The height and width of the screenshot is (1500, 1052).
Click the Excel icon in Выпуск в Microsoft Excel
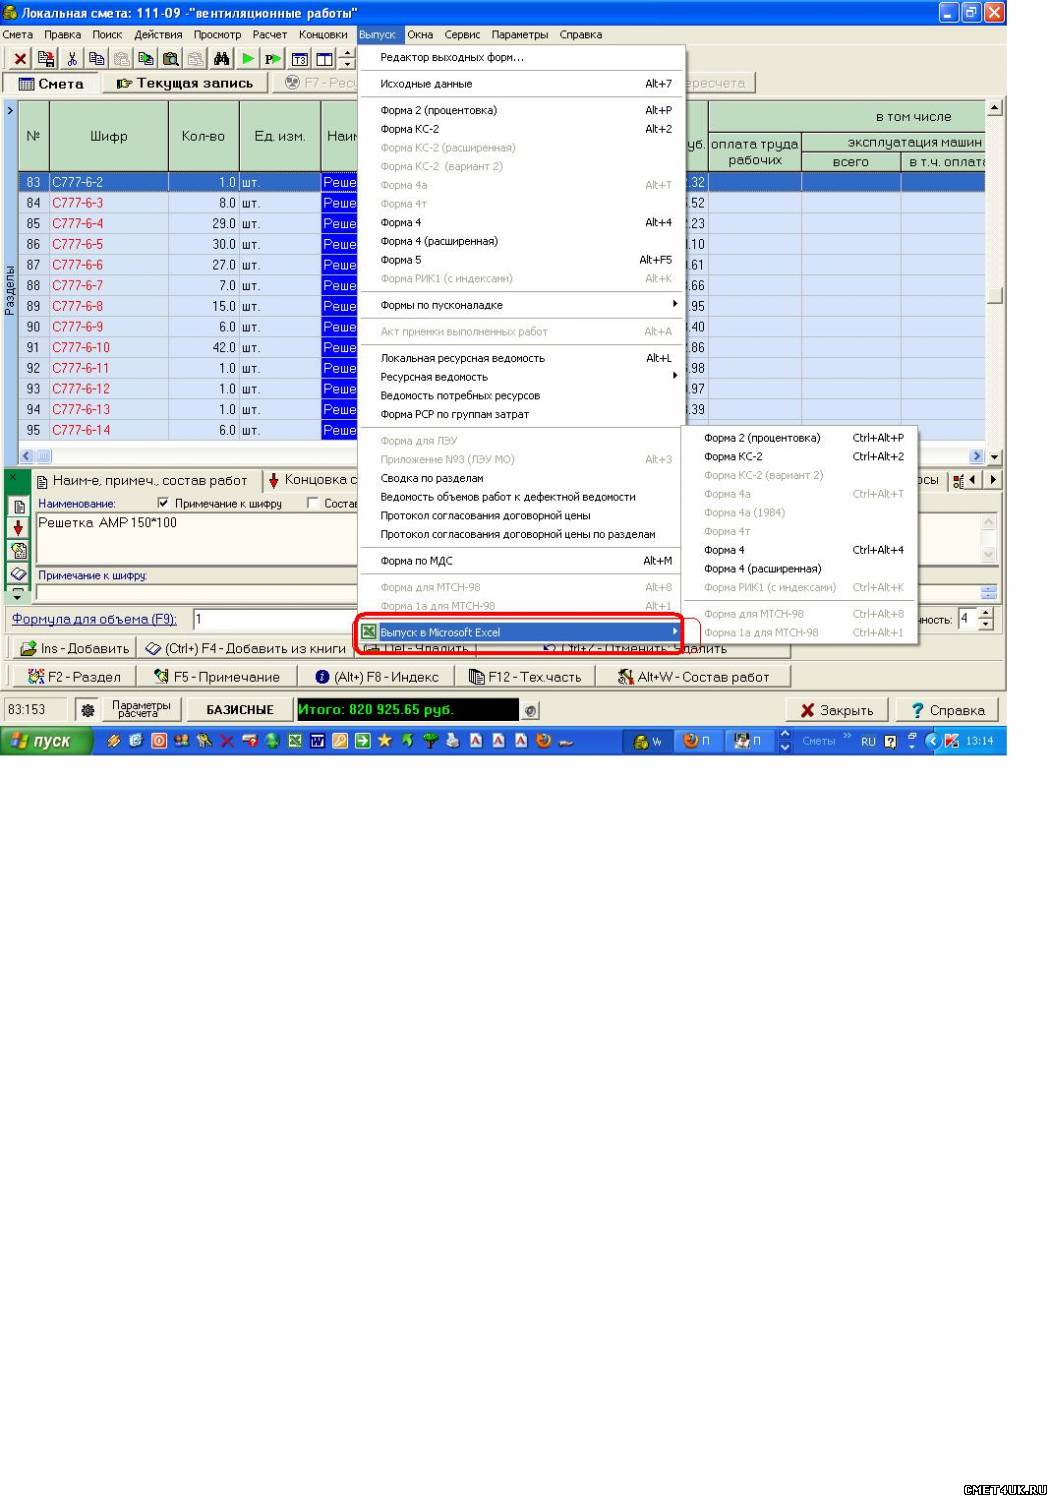tap(369, 632)
